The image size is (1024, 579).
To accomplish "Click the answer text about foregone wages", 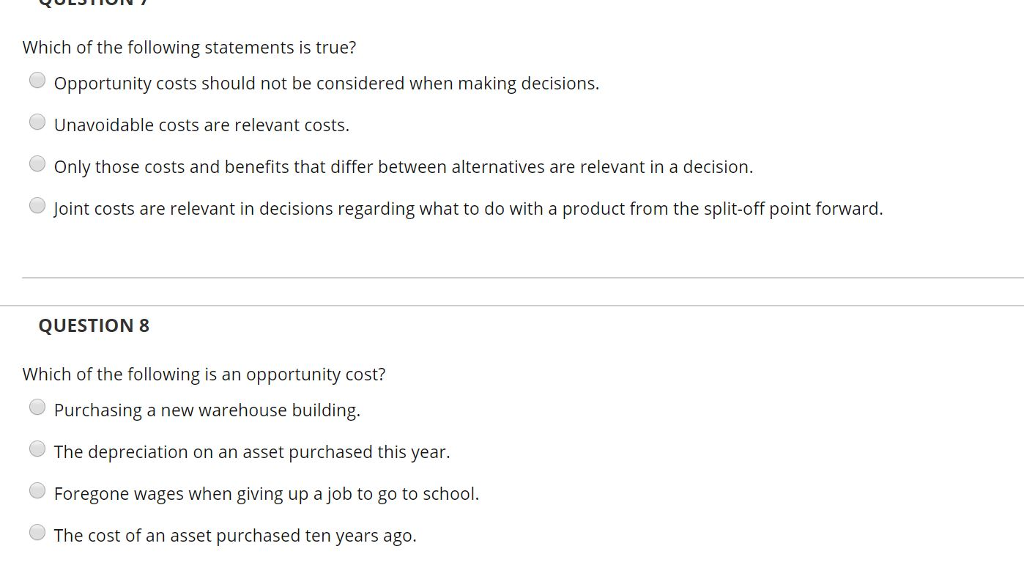I will coord(266,493).
